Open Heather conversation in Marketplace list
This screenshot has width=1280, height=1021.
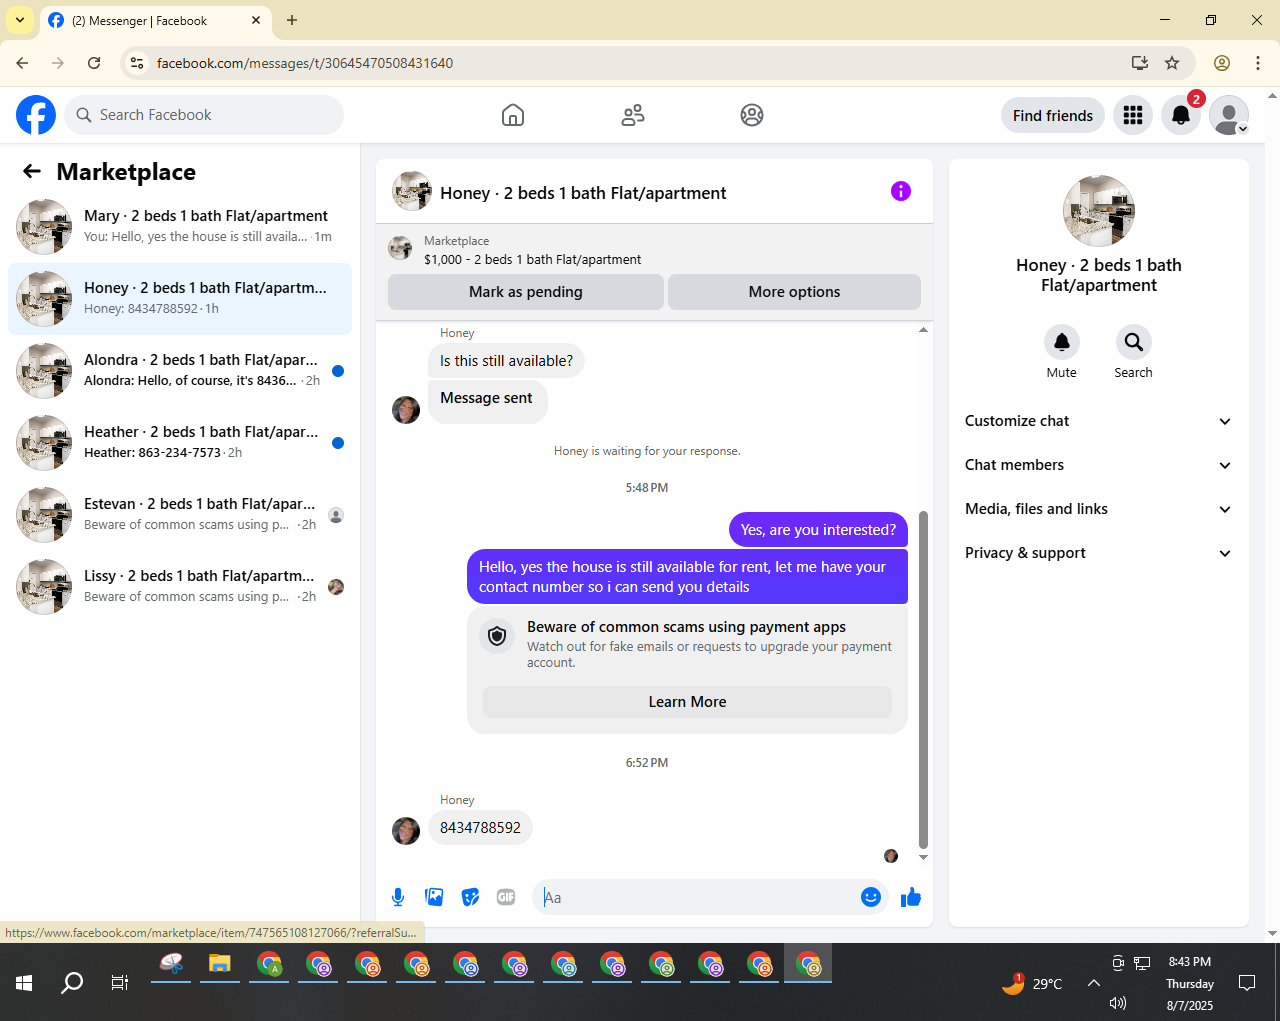click(180, 443)
